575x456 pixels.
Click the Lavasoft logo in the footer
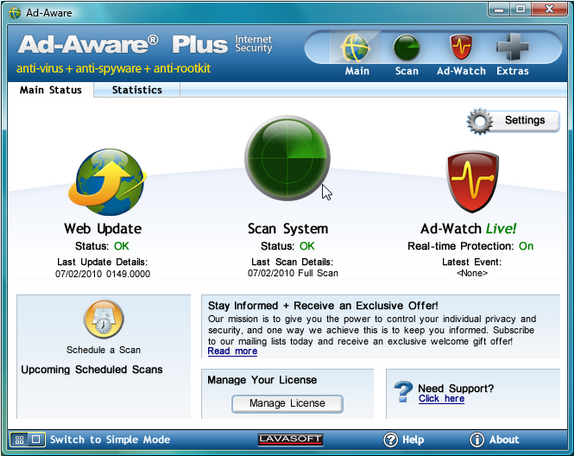pyautogui.click(x=290, y=439)
